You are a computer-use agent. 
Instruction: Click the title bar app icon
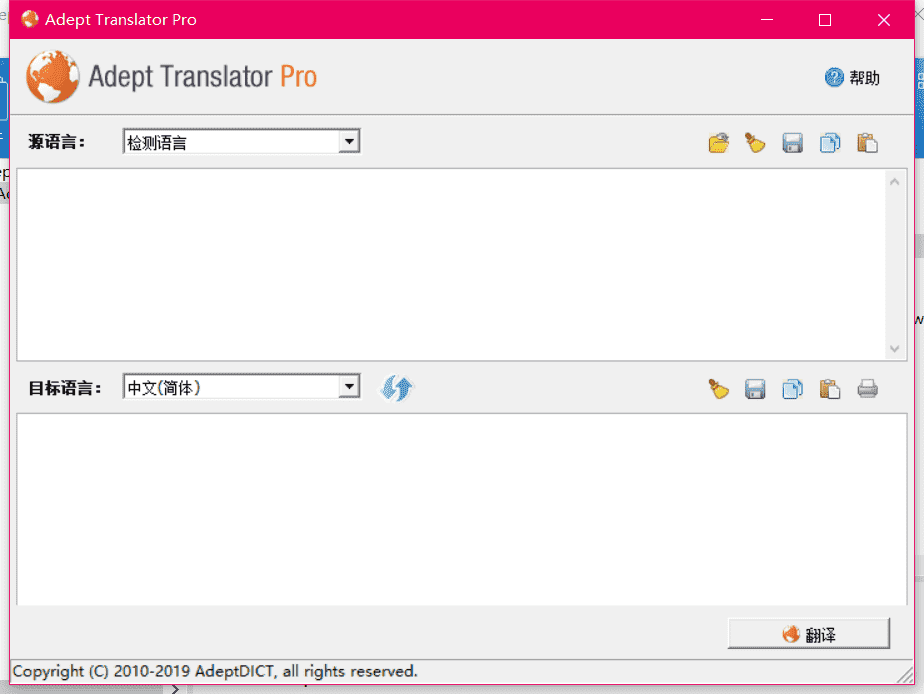point(29,19)
